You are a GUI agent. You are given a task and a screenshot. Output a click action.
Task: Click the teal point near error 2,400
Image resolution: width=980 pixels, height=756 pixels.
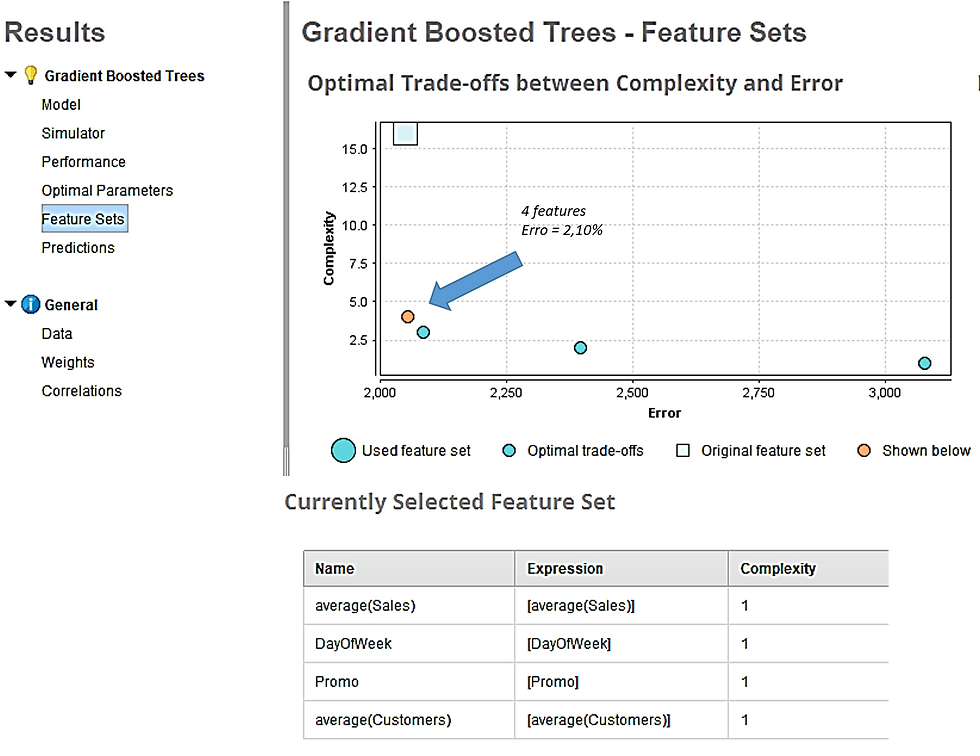click(x=580, y=348)
